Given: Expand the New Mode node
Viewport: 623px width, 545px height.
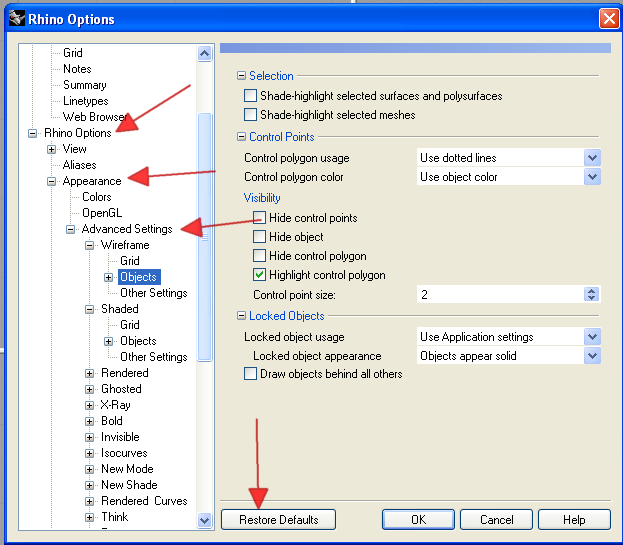Looking at the screenshot, I should [x=89, y=470].
